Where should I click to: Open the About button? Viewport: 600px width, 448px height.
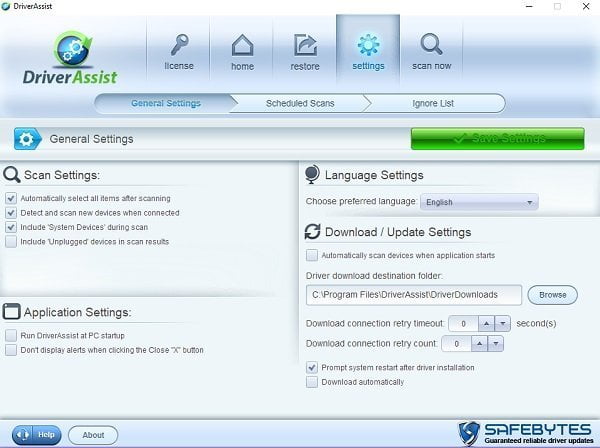93,435
